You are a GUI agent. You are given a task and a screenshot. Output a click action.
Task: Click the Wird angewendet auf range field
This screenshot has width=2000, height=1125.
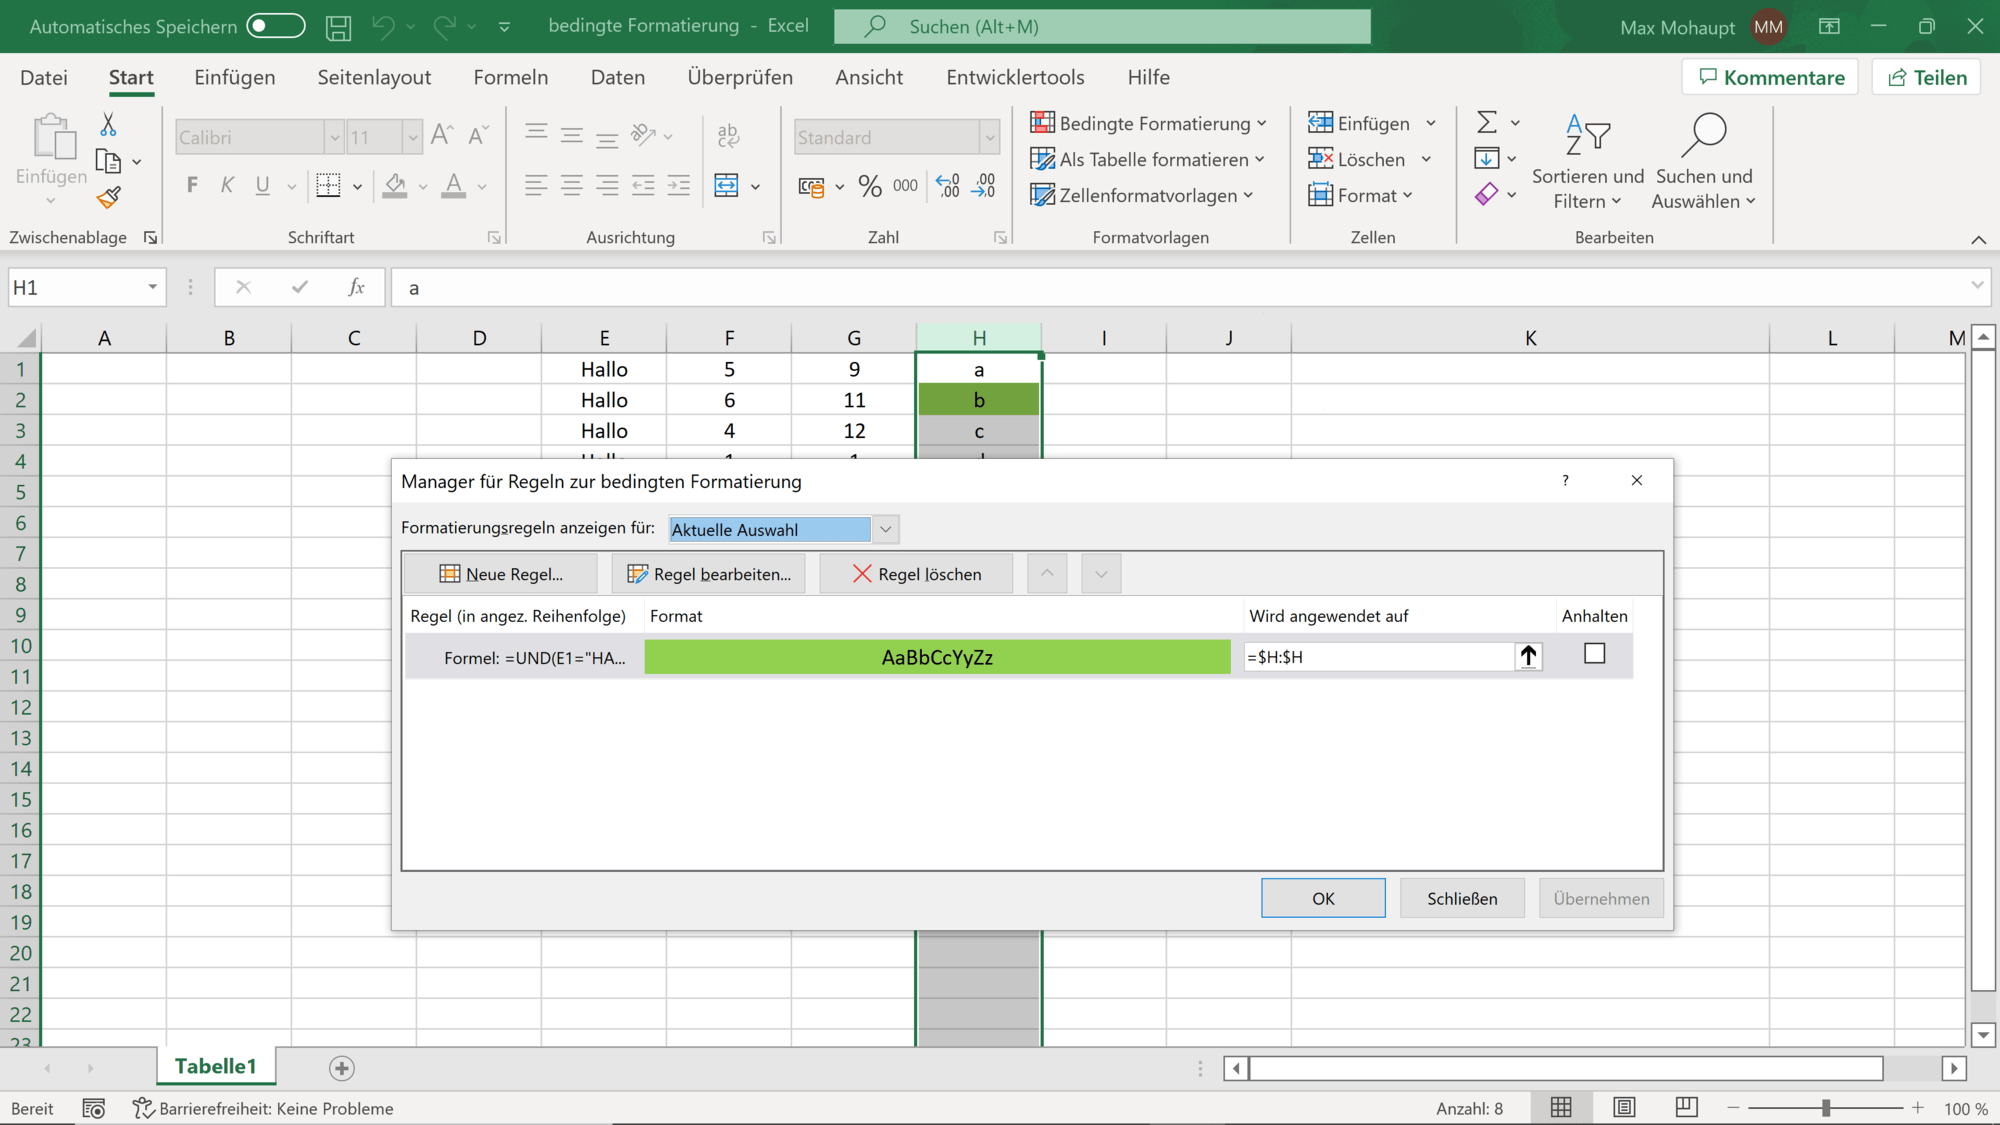click(1377, 657)
